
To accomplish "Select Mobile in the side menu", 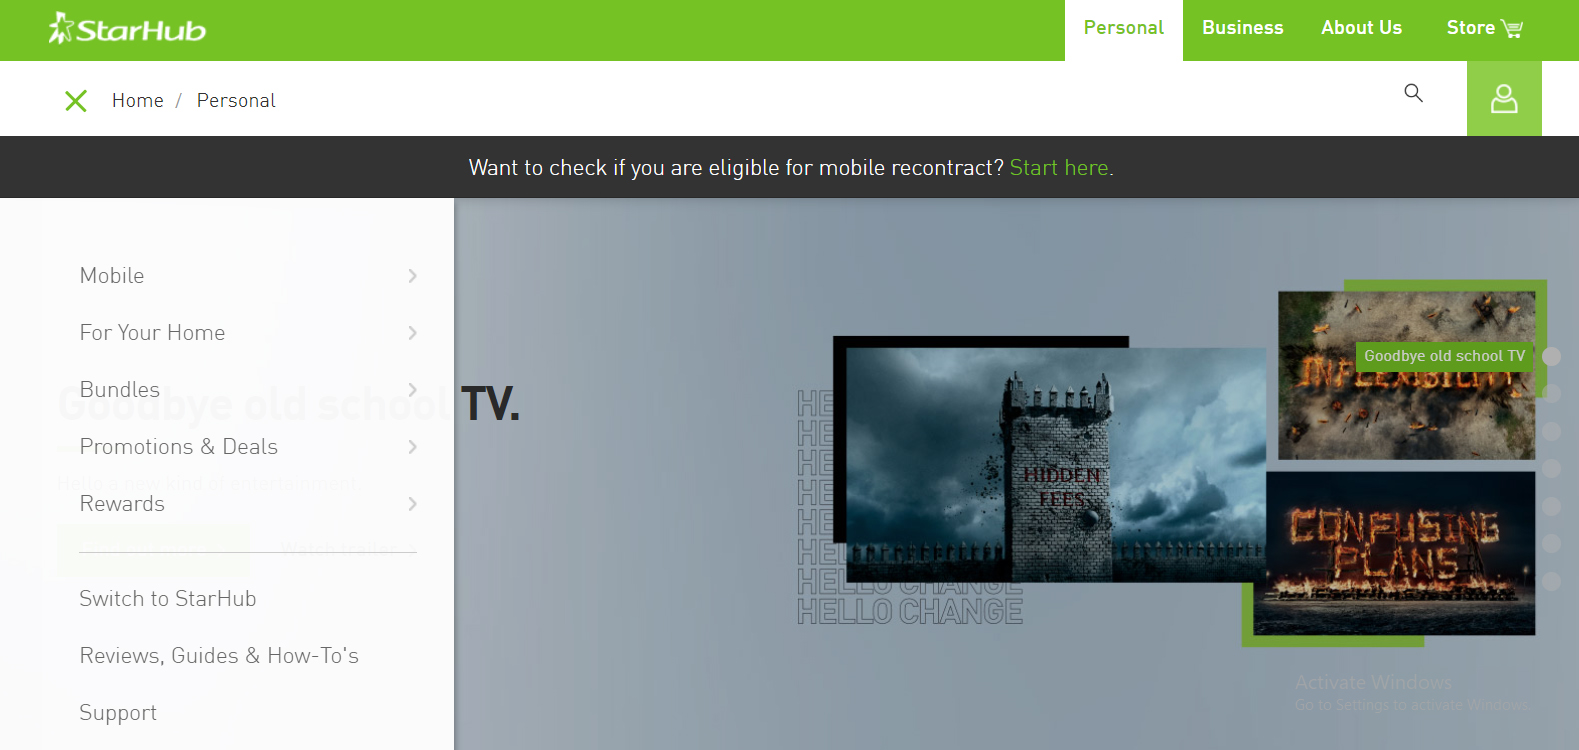I will coord(112,276).
